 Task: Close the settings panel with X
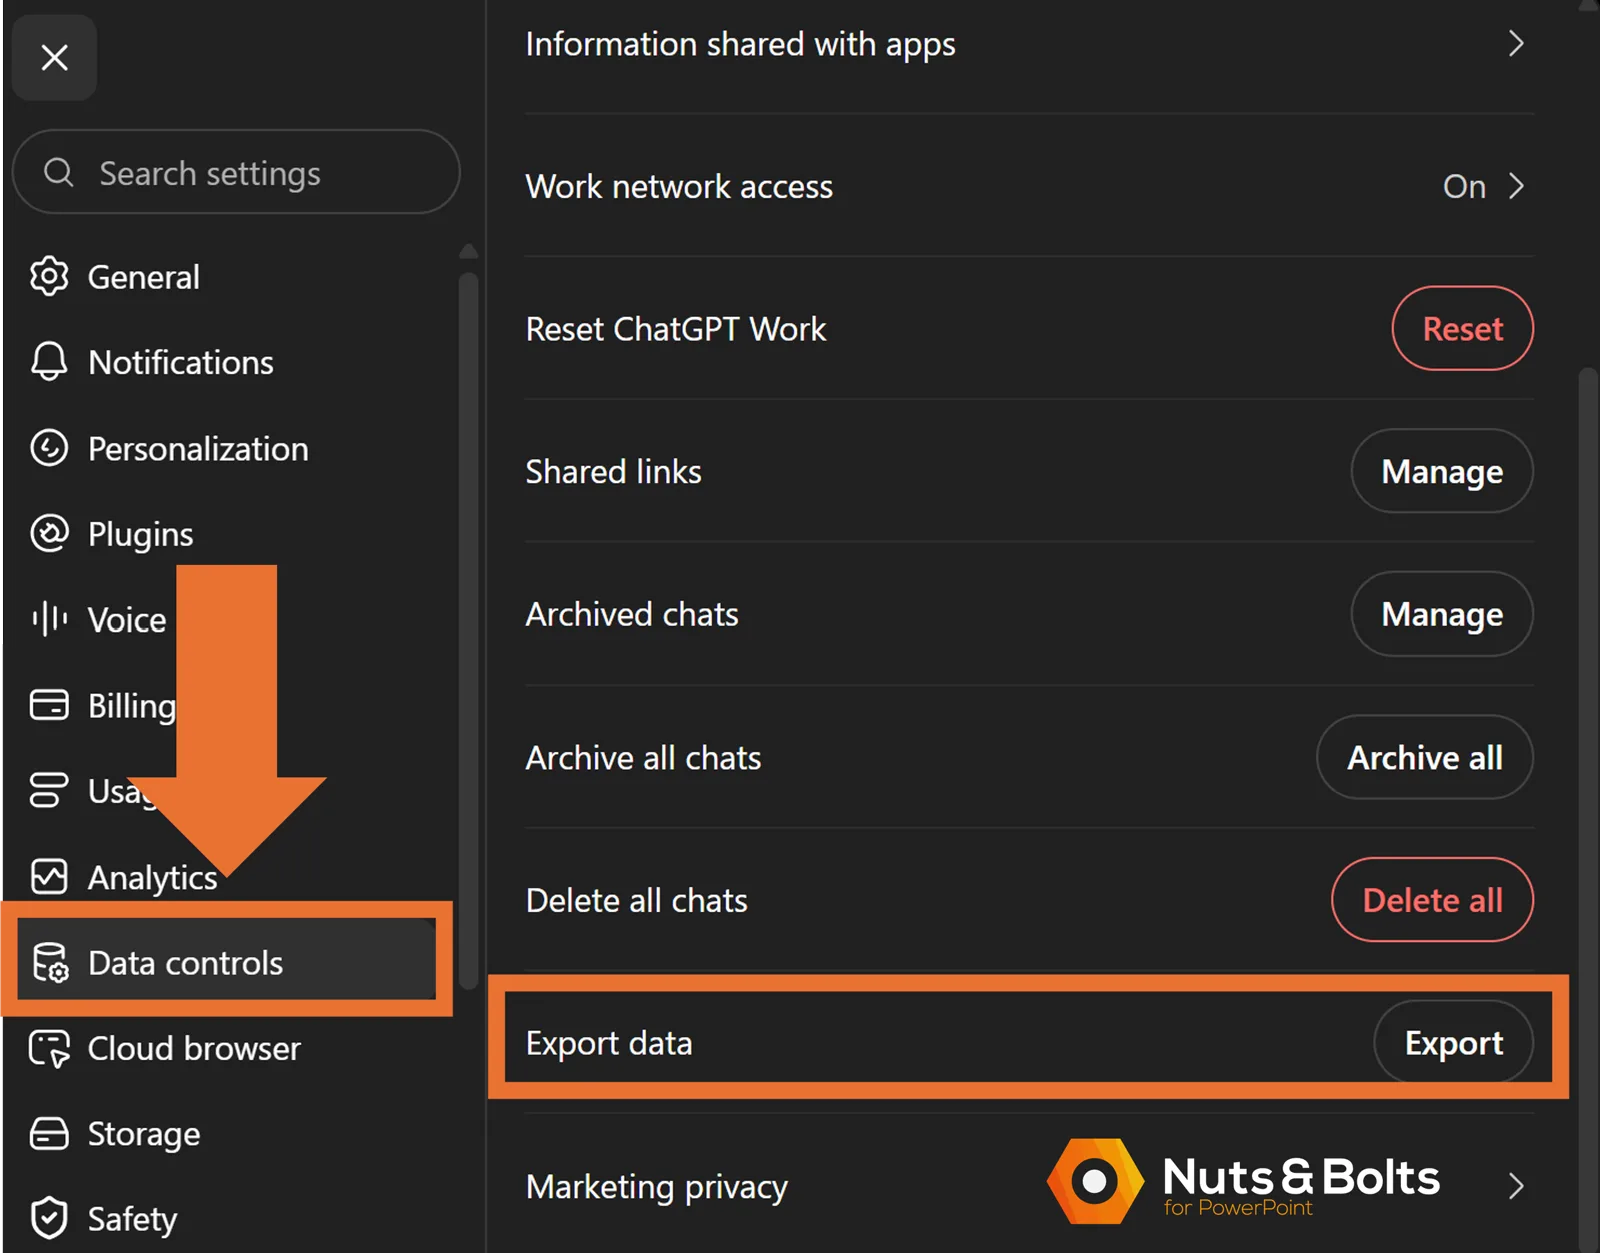54,57
